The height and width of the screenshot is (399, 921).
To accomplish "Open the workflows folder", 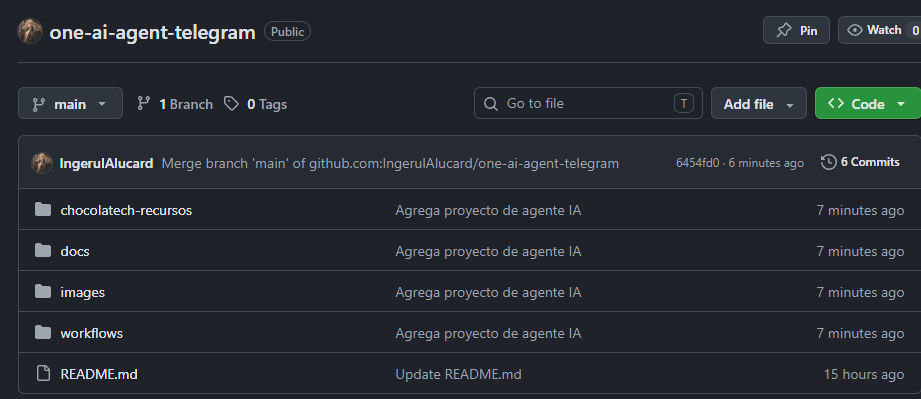I will pyautogui.click(x=92, y=333).
